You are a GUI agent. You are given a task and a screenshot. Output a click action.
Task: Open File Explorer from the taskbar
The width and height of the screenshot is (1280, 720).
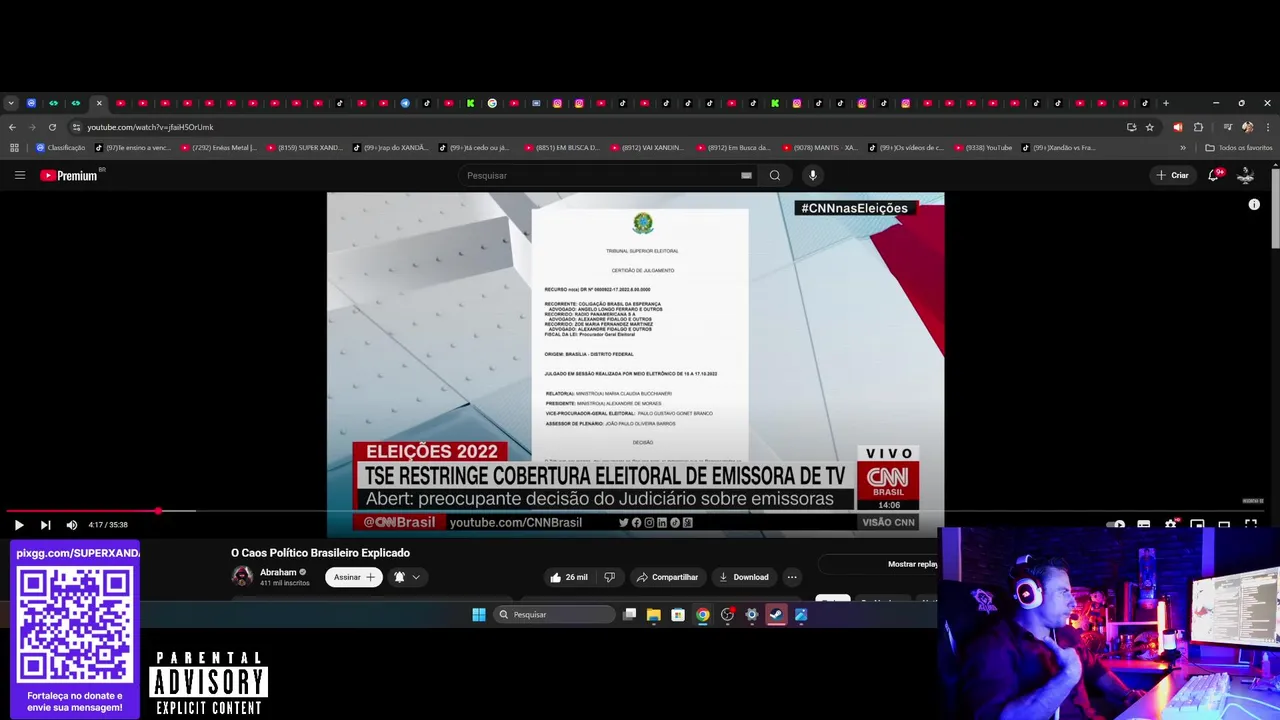coord(653,615)
